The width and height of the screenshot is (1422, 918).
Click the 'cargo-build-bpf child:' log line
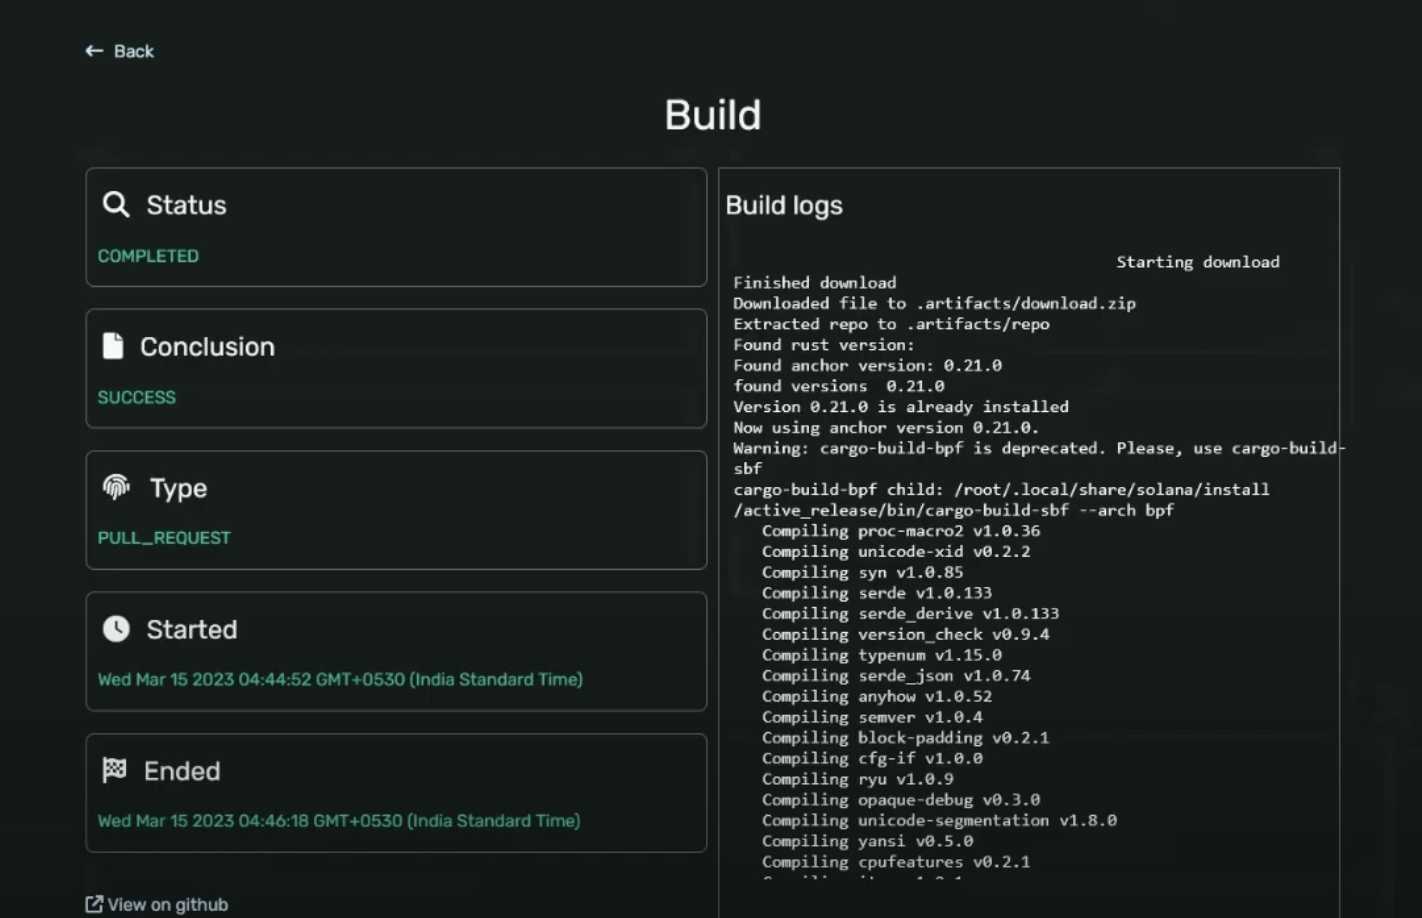pos(1001,499)
